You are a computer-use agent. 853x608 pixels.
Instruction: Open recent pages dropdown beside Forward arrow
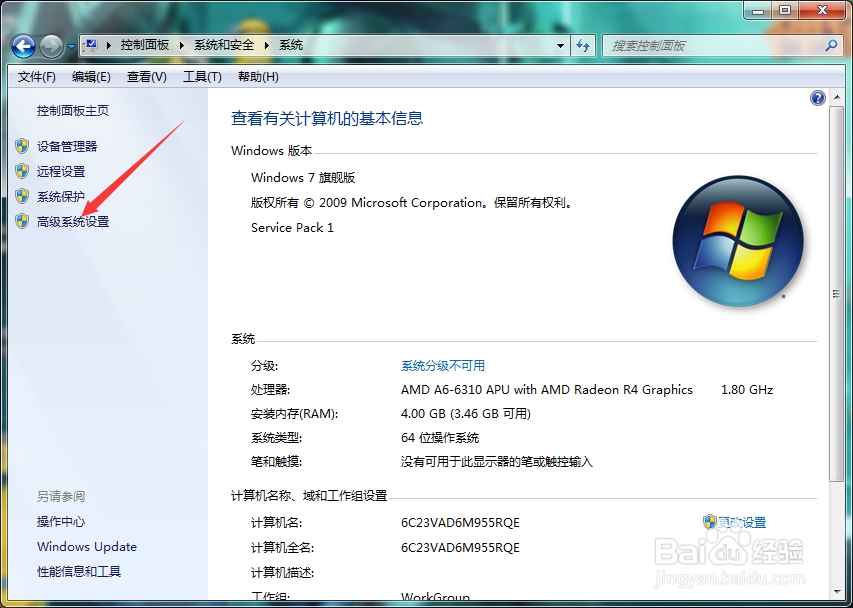(71, 47)
